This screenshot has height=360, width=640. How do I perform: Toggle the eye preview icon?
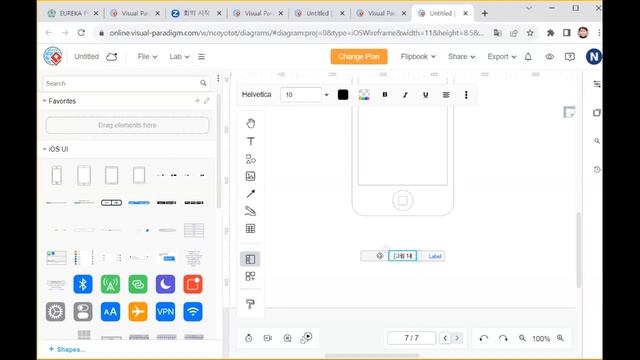click(x=549, y=57)
